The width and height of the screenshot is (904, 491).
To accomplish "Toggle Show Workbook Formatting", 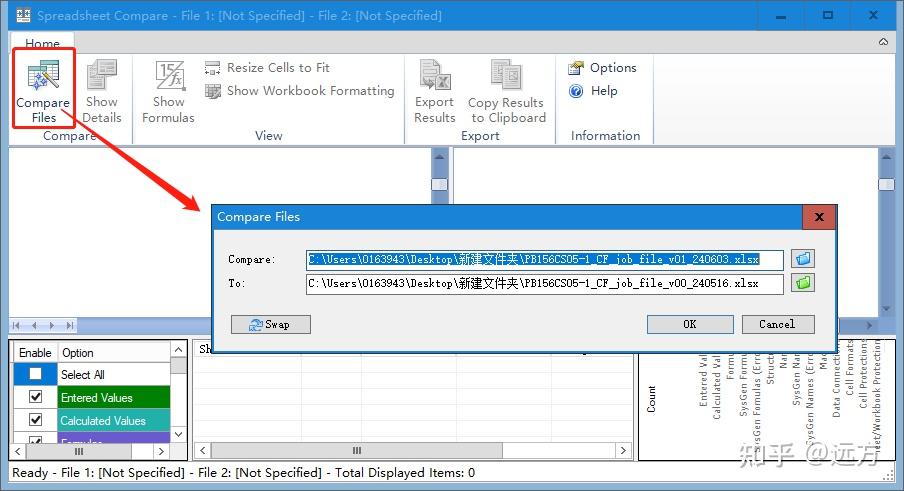I will pos(299,91).
